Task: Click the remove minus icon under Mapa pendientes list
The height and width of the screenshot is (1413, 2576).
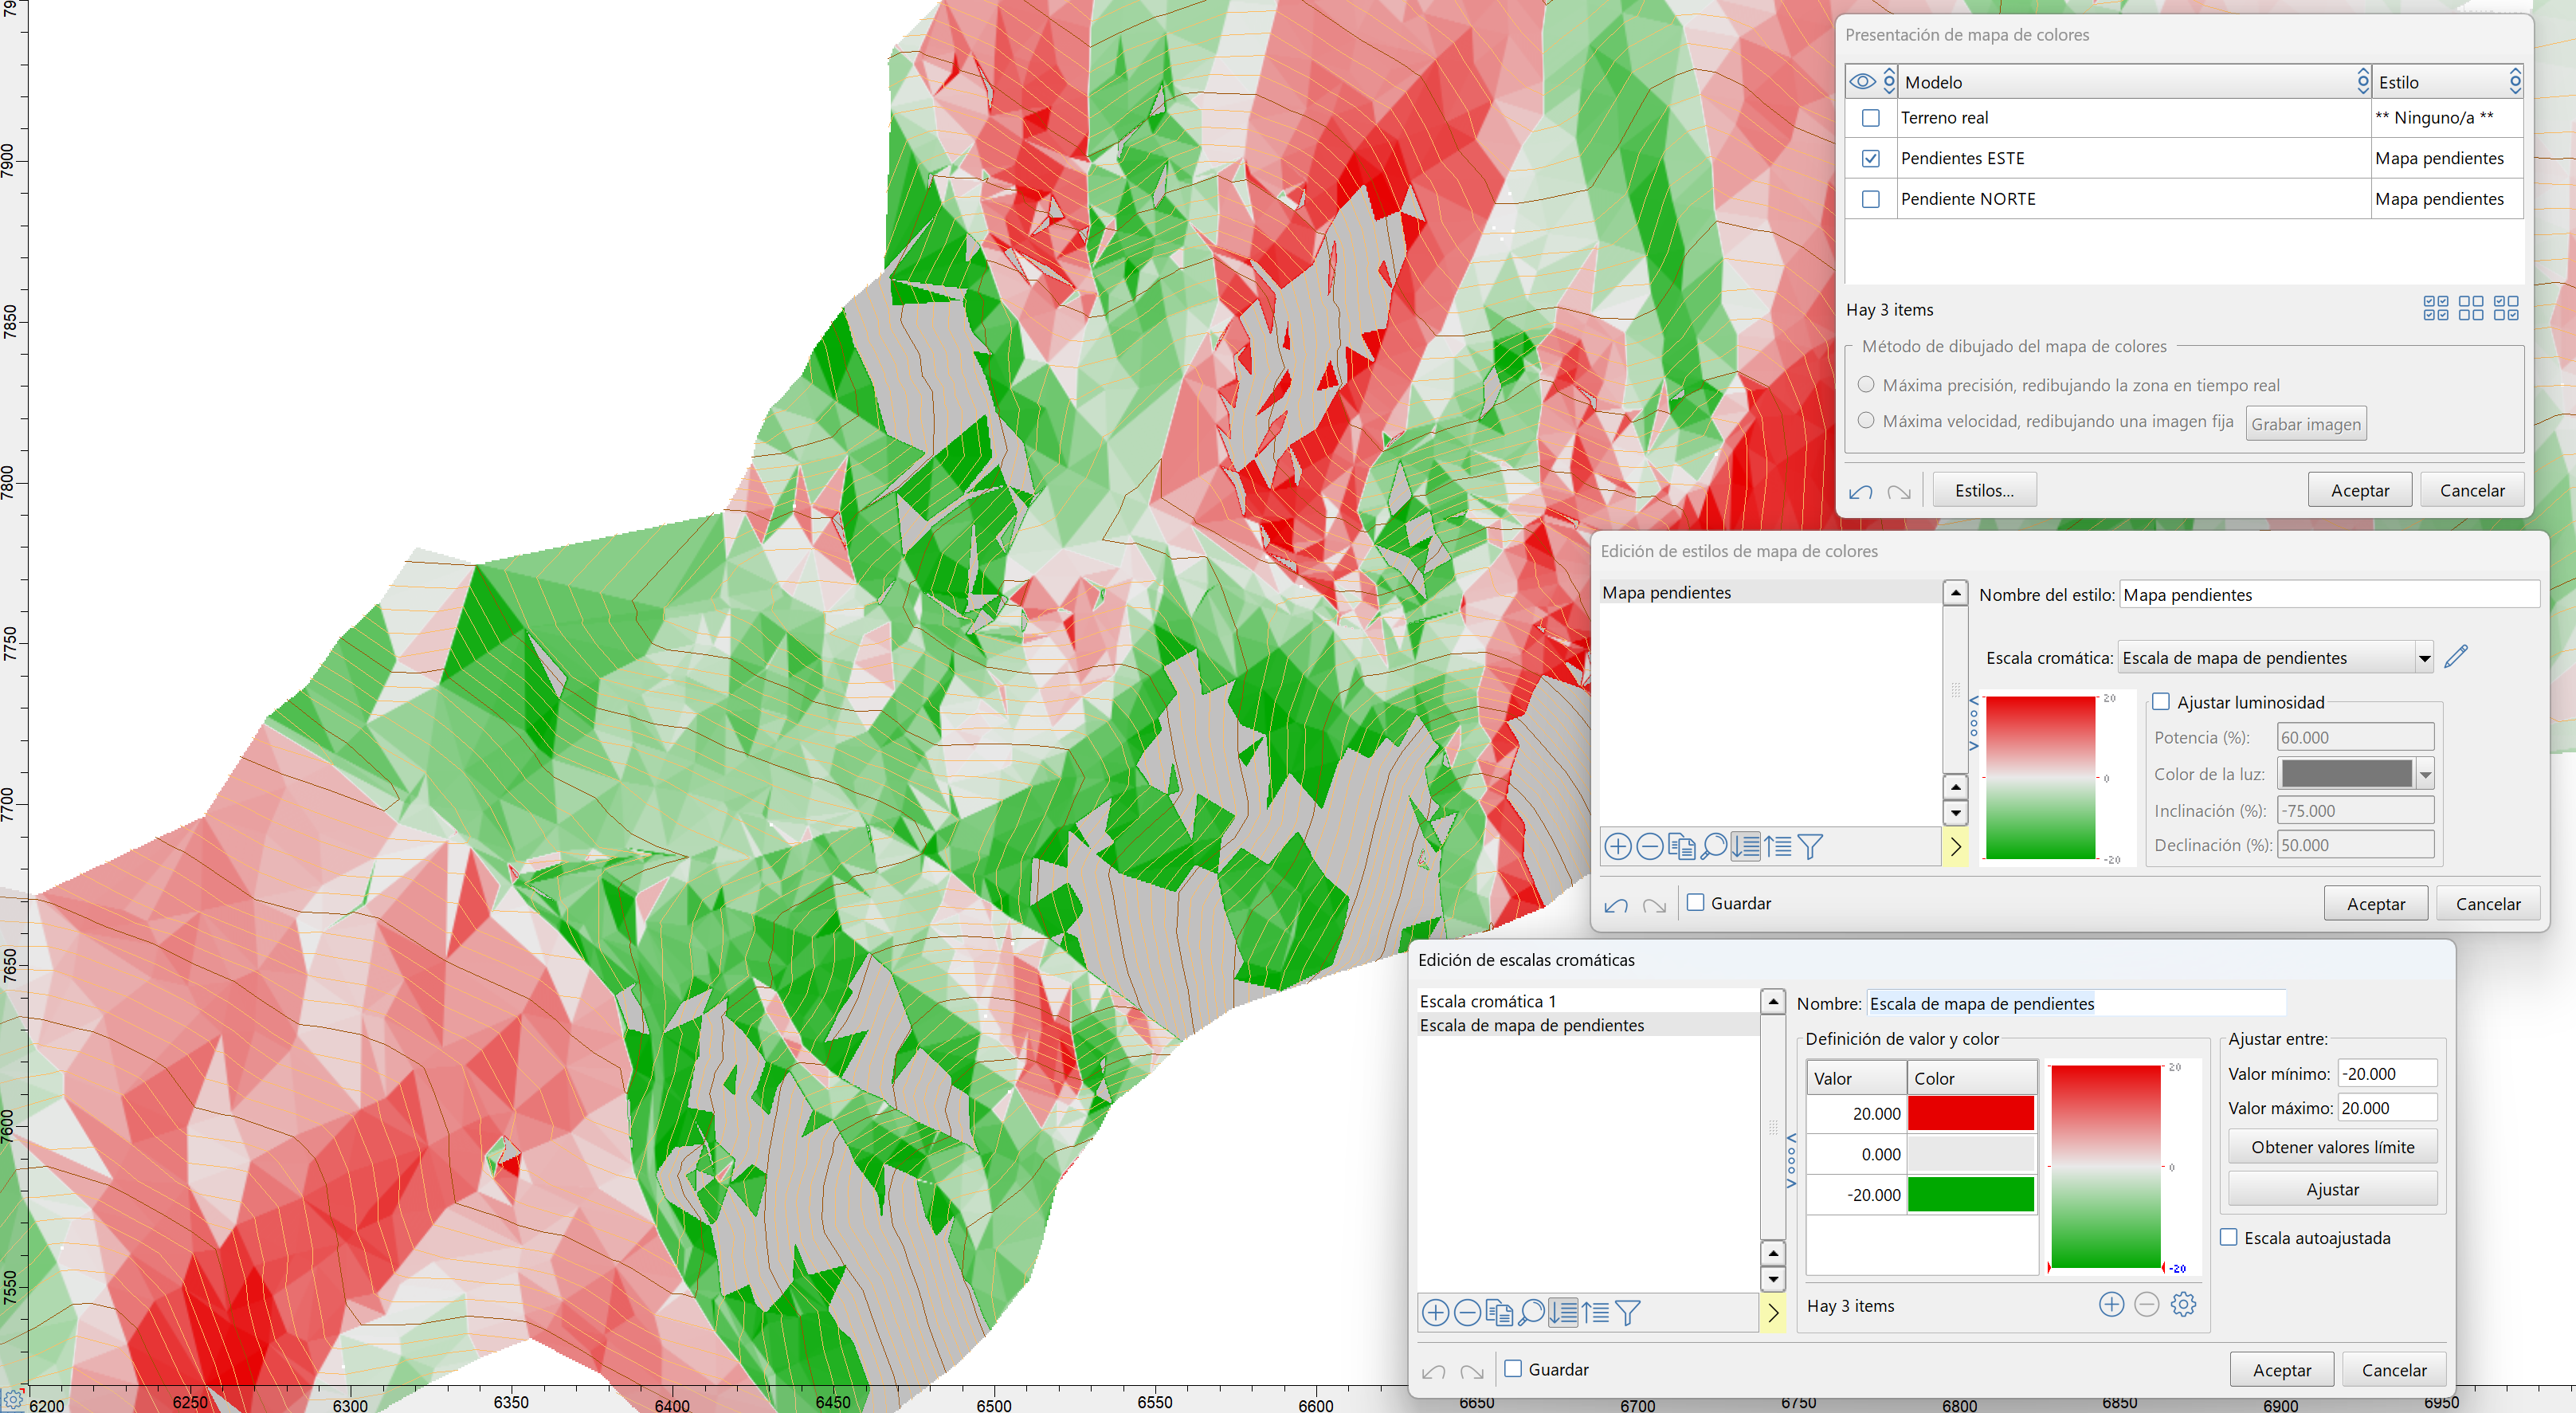Action: pyautogui.click(x=1650, y=847)
